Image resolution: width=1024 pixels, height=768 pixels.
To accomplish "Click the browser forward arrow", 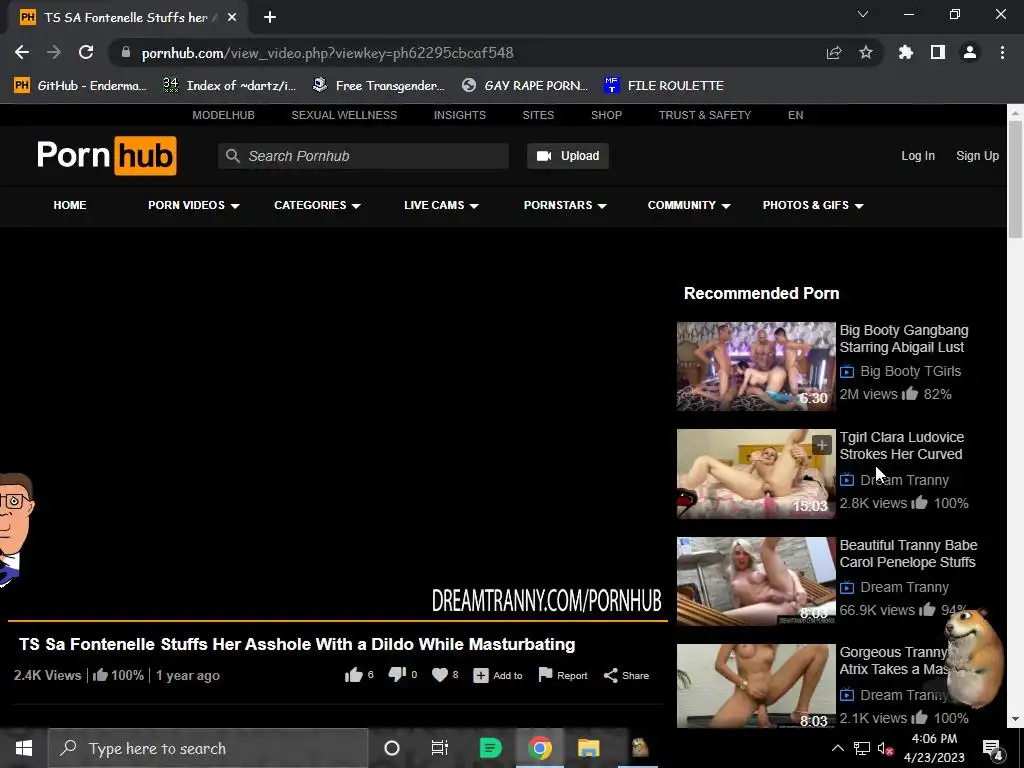I will pos(54,52).
